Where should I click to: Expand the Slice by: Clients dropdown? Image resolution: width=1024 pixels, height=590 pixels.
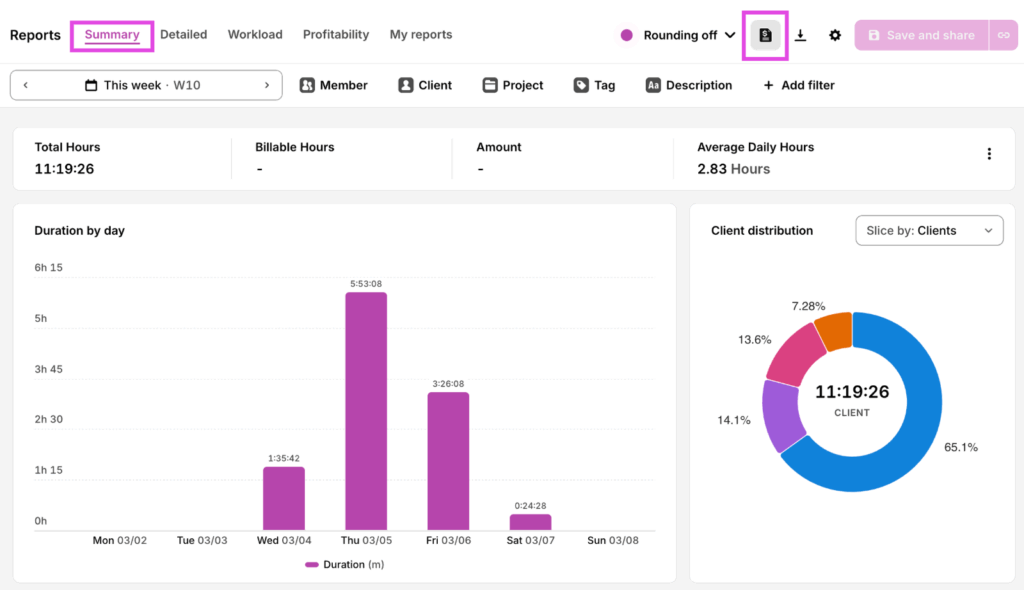(929, 230)
